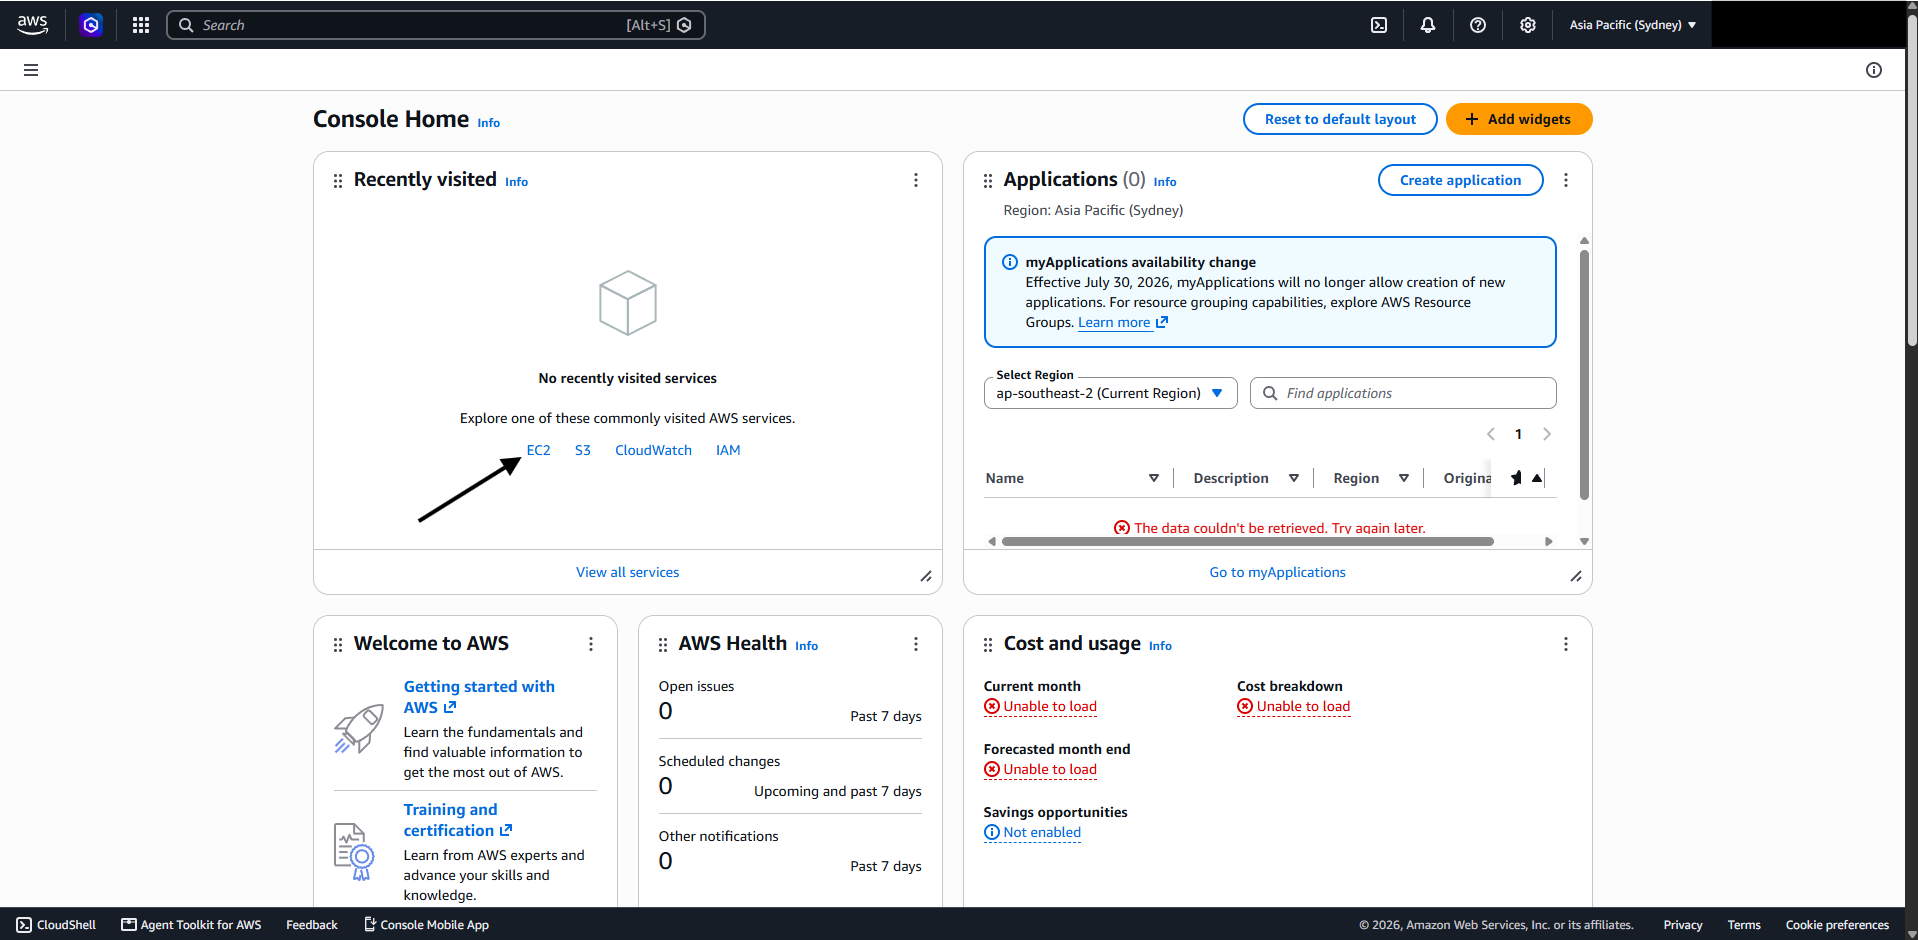Open Applications widget options menu

[1566, 180]
